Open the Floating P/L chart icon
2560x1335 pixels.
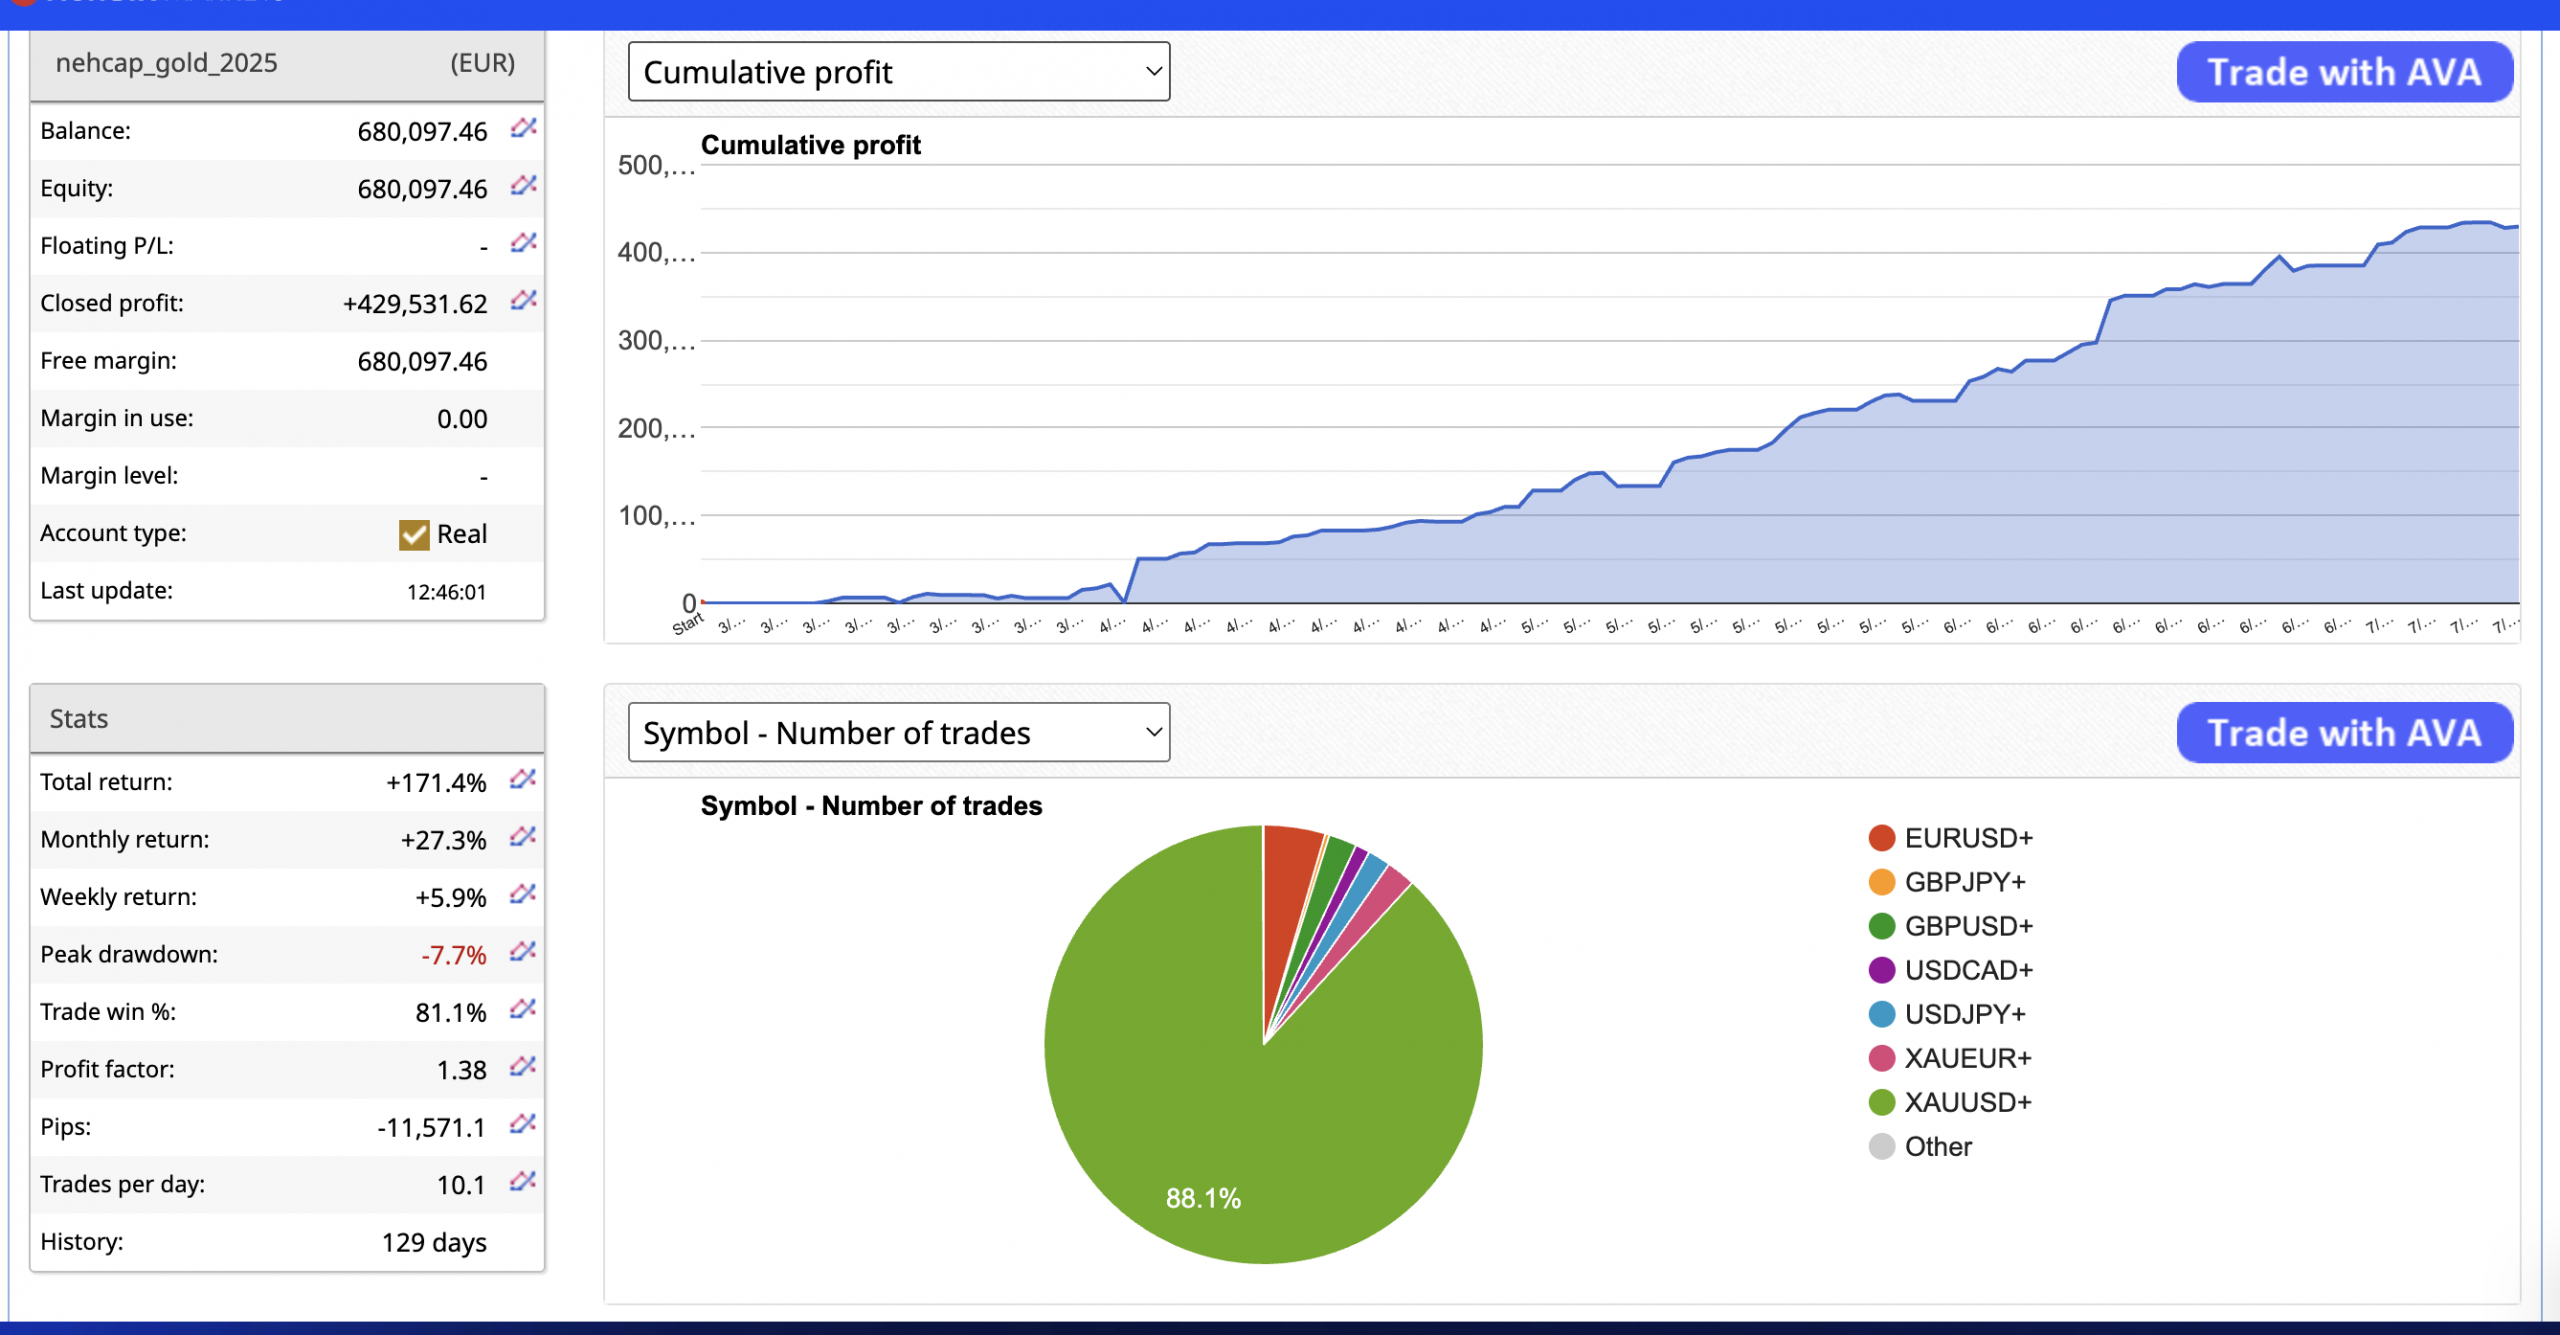523,243
